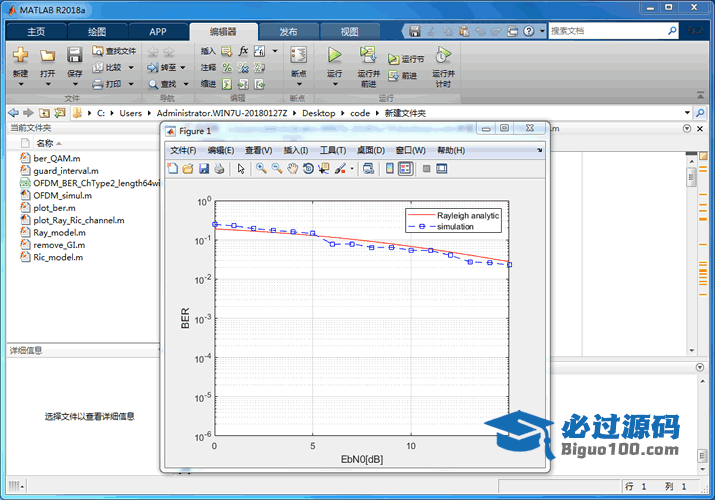
Task: Open the New (新建) dropdown arrow
Action: pos(20,85)
